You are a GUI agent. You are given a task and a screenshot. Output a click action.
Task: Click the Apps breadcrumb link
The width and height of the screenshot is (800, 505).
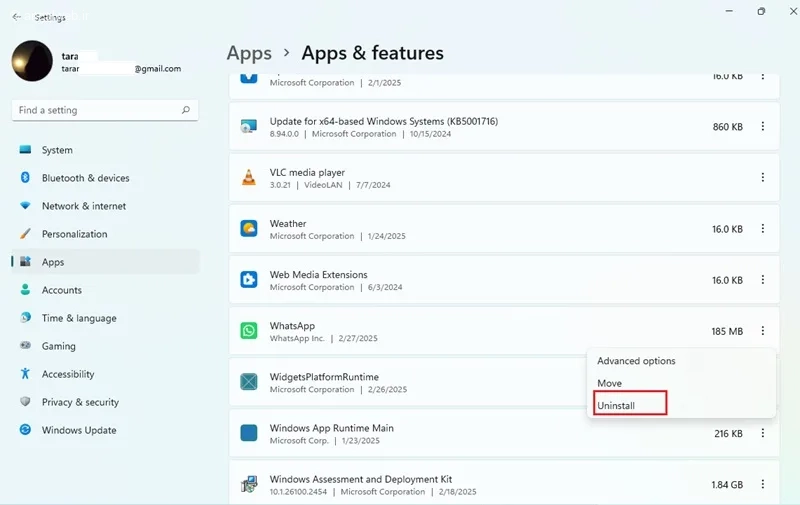pyautogui.click(x=249, y=54)
